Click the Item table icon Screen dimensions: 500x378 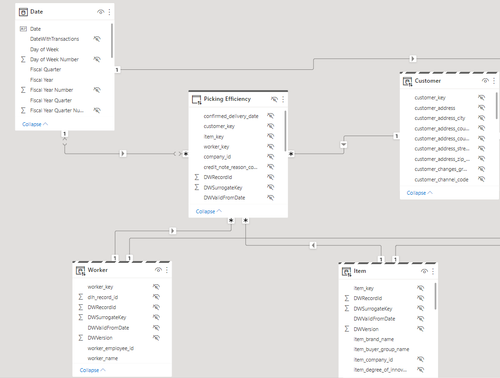tap(346, 272)
